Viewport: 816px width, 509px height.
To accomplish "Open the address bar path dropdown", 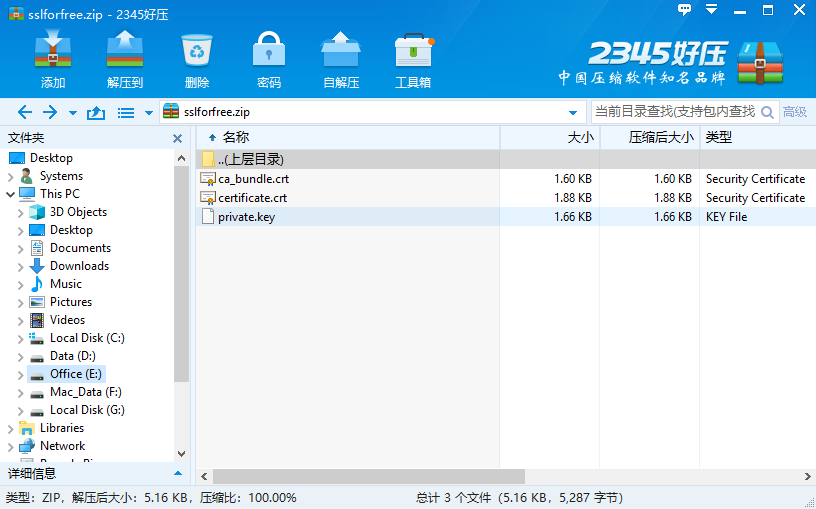I will click(573, 112).
